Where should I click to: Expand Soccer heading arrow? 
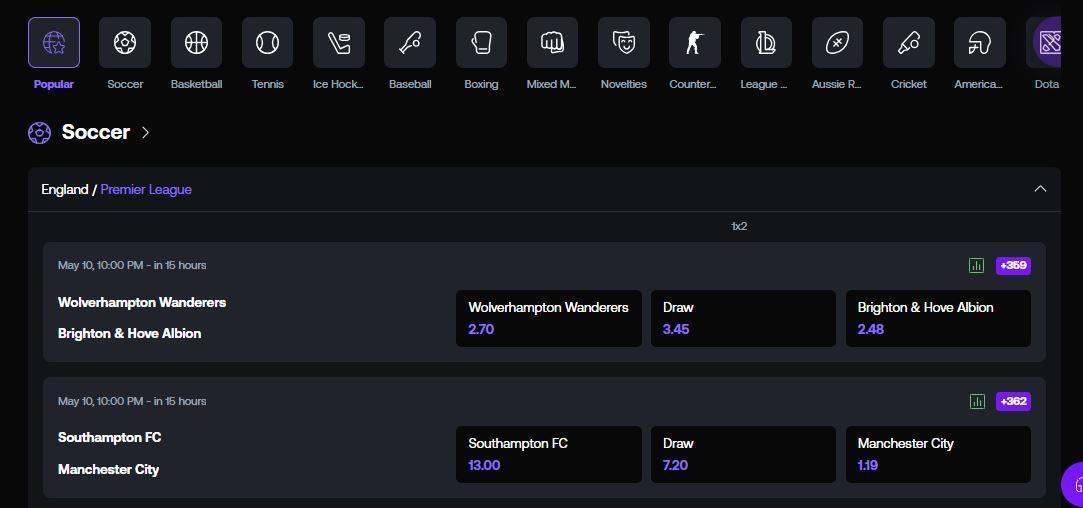coord(146,132)
